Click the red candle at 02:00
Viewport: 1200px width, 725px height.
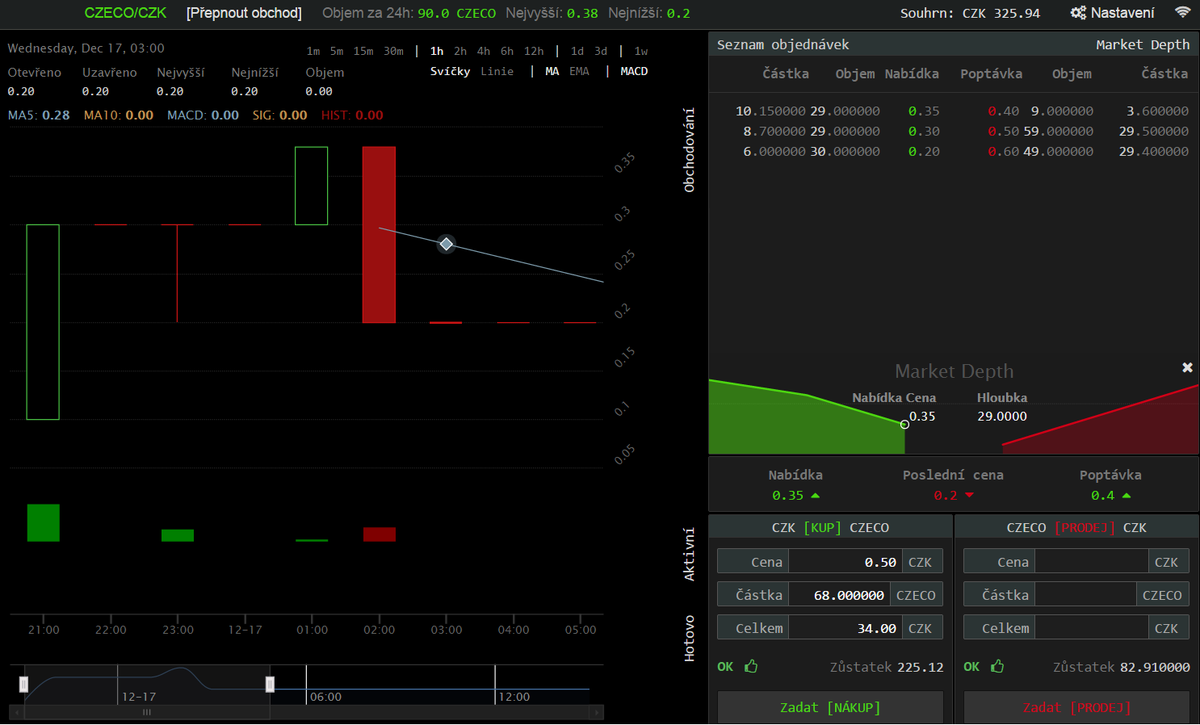coord(379,235)
